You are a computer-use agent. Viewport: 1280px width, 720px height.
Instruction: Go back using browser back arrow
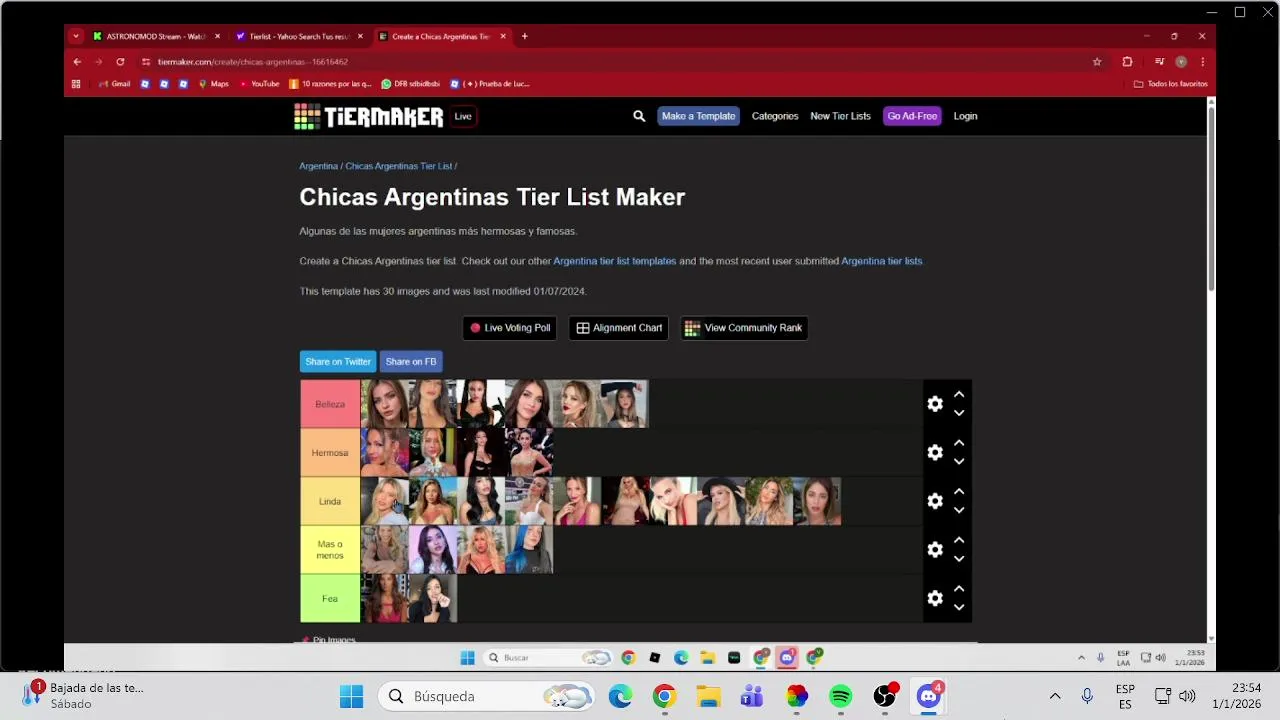coord(77,62)
